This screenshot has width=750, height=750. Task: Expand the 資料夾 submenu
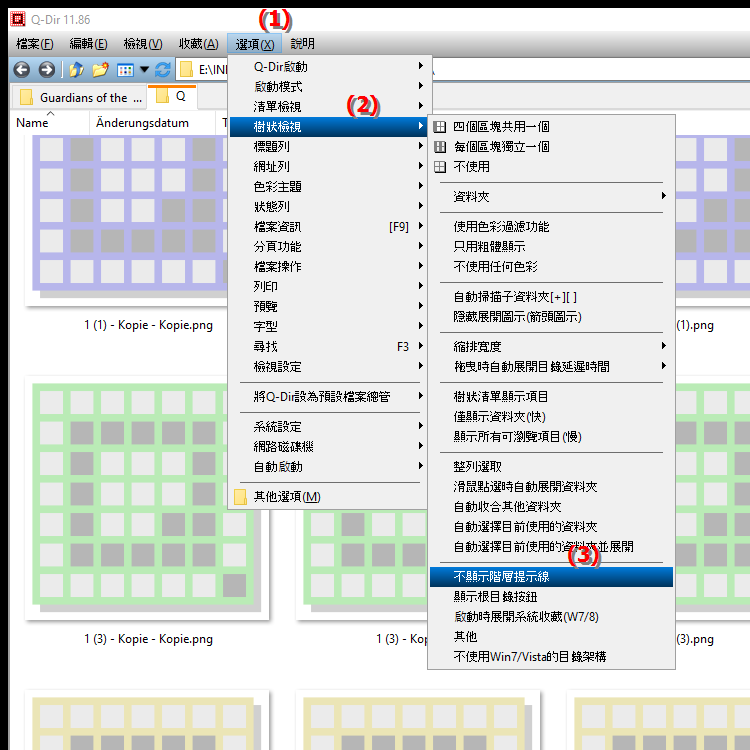pos(551,197)
